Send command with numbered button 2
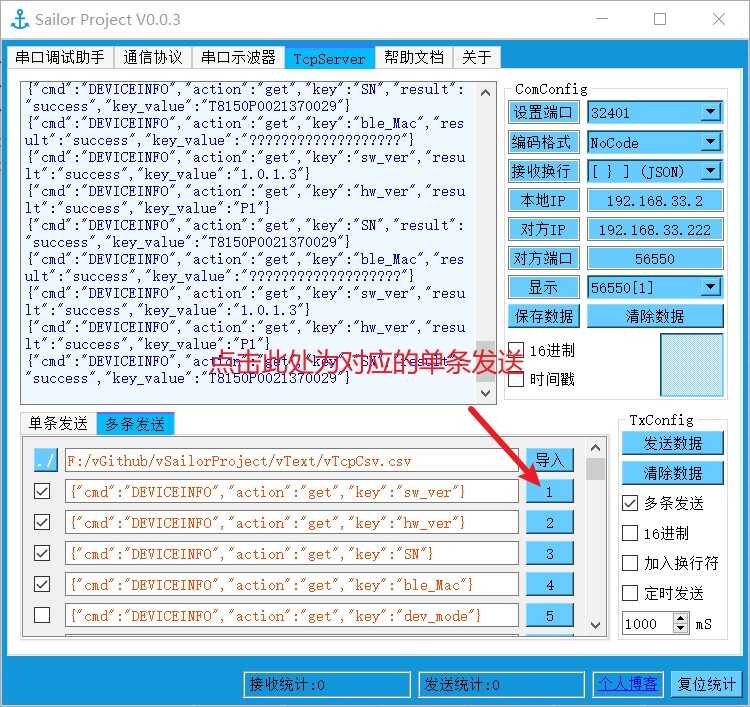The width and height of the screenshot is (750, 707). 550,523
